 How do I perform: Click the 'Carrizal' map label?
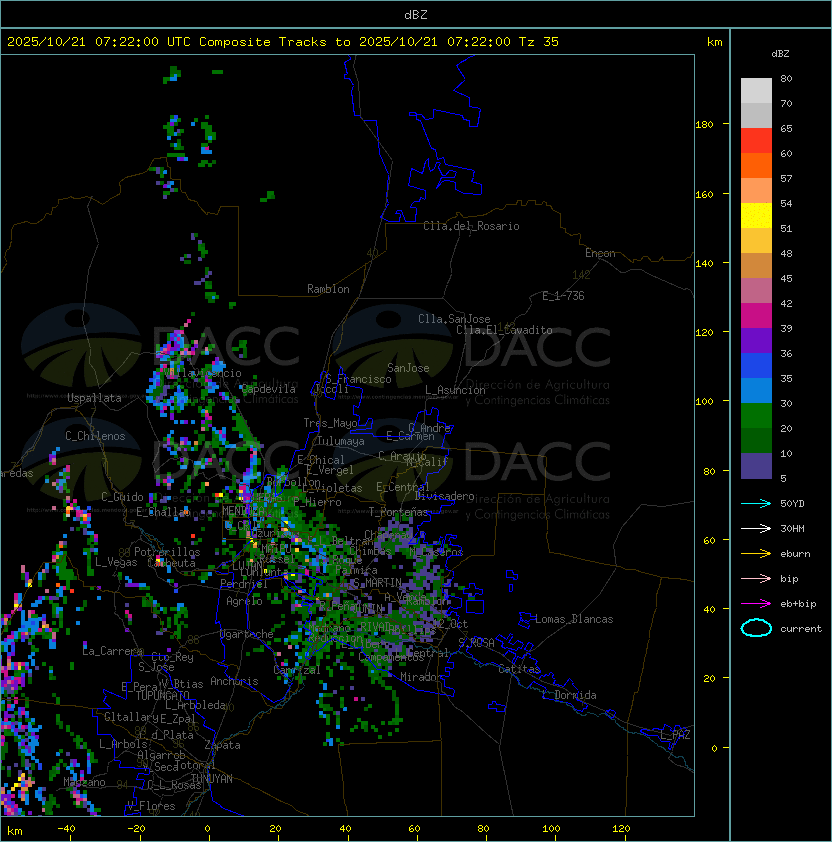296,670
